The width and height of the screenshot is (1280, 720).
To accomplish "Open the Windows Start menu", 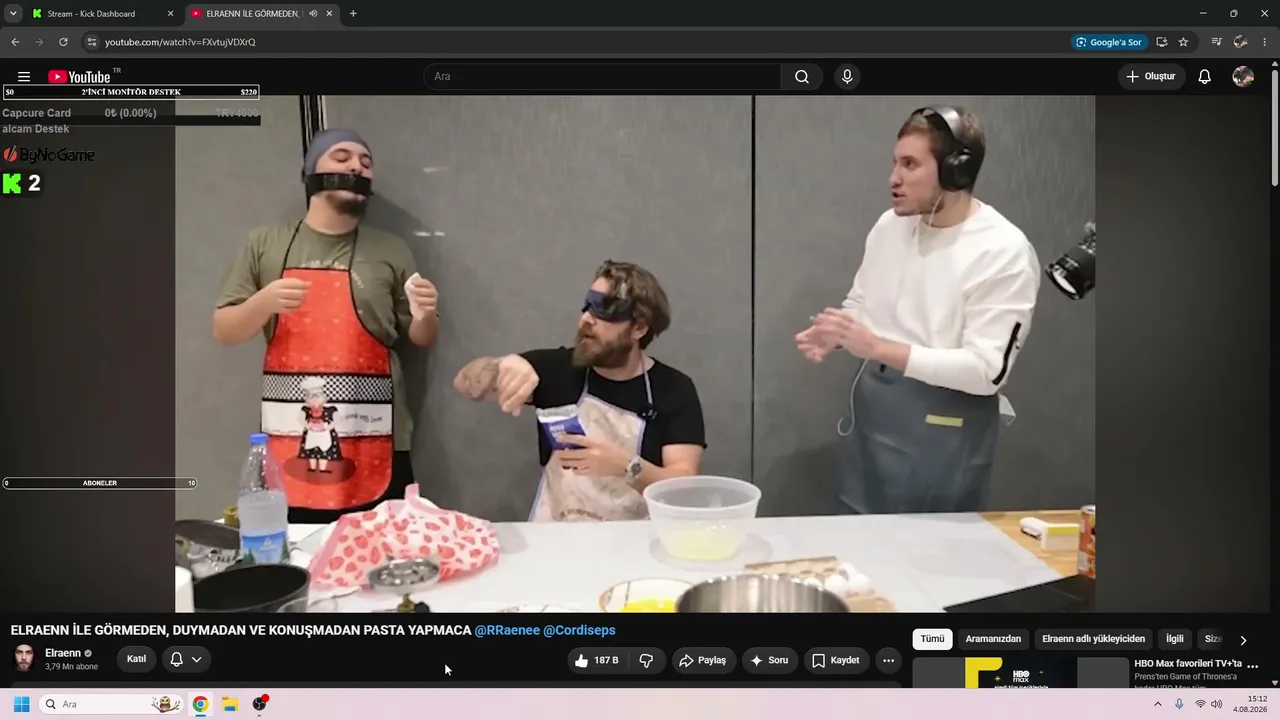I will tap(21, 704).
